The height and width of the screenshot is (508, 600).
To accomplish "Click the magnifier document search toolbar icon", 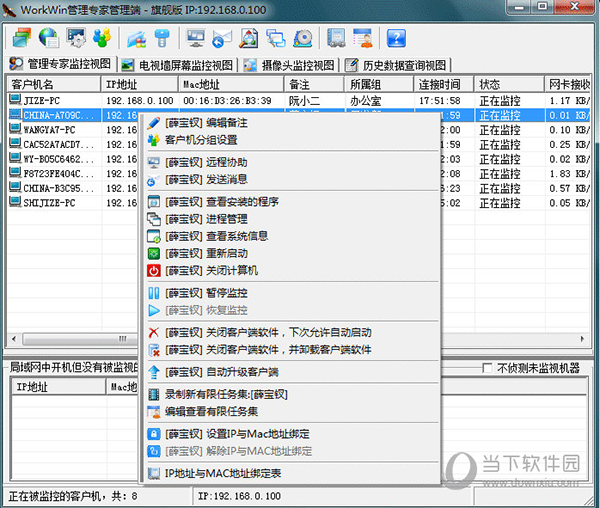I will point(249,38).
